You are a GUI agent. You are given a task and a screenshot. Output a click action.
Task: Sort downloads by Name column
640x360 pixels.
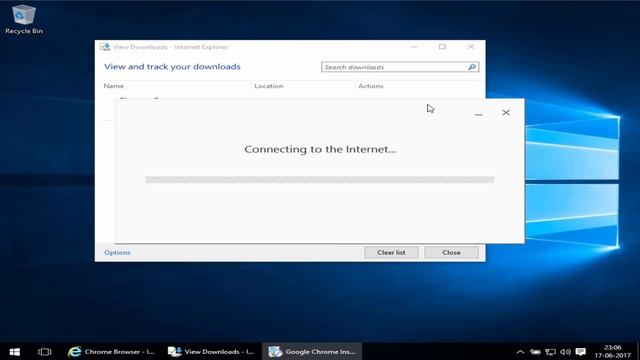click(113, 86)
